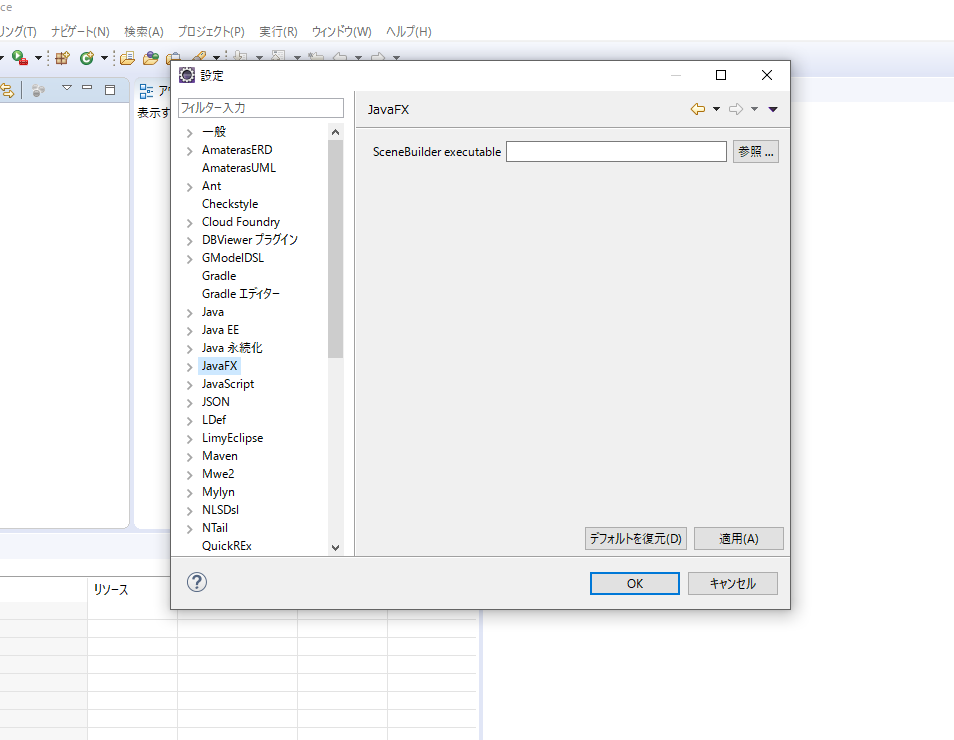The width and height of the screenshot is (954, 740).
Task: Open the ウィンドウ(W) menu
Action: 341,32
